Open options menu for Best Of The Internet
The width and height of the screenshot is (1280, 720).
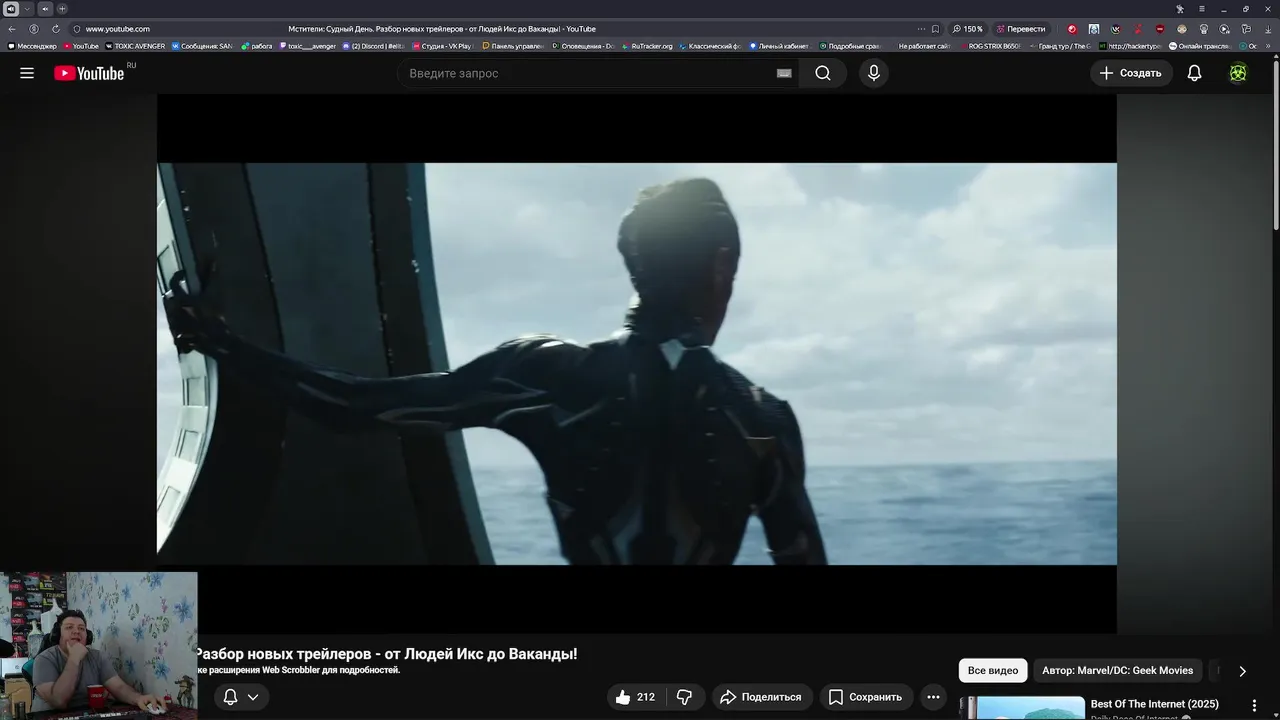click(1254, 706)
